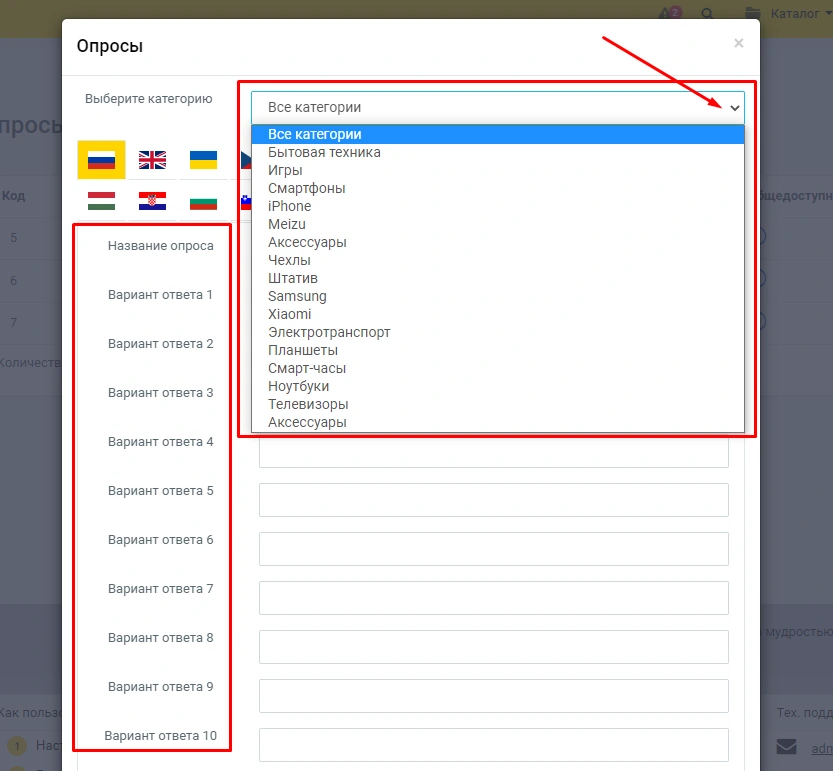Viewport: 833px width, 771px height.
Task: Select the Hungarian flag language
Action: (101, 201)
